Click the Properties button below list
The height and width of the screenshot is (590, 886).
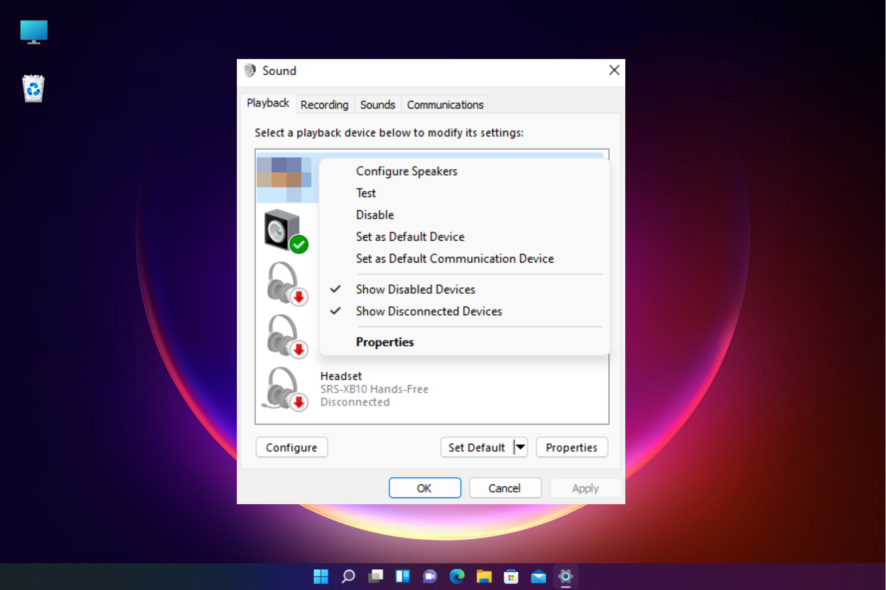[571, 447]
